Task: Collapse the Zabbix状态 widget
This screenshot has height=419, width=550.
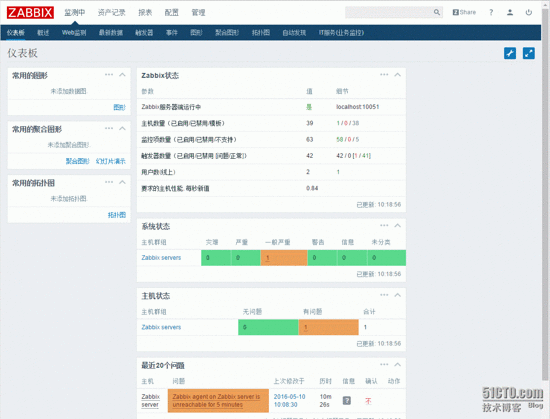Action: (398, 75)
